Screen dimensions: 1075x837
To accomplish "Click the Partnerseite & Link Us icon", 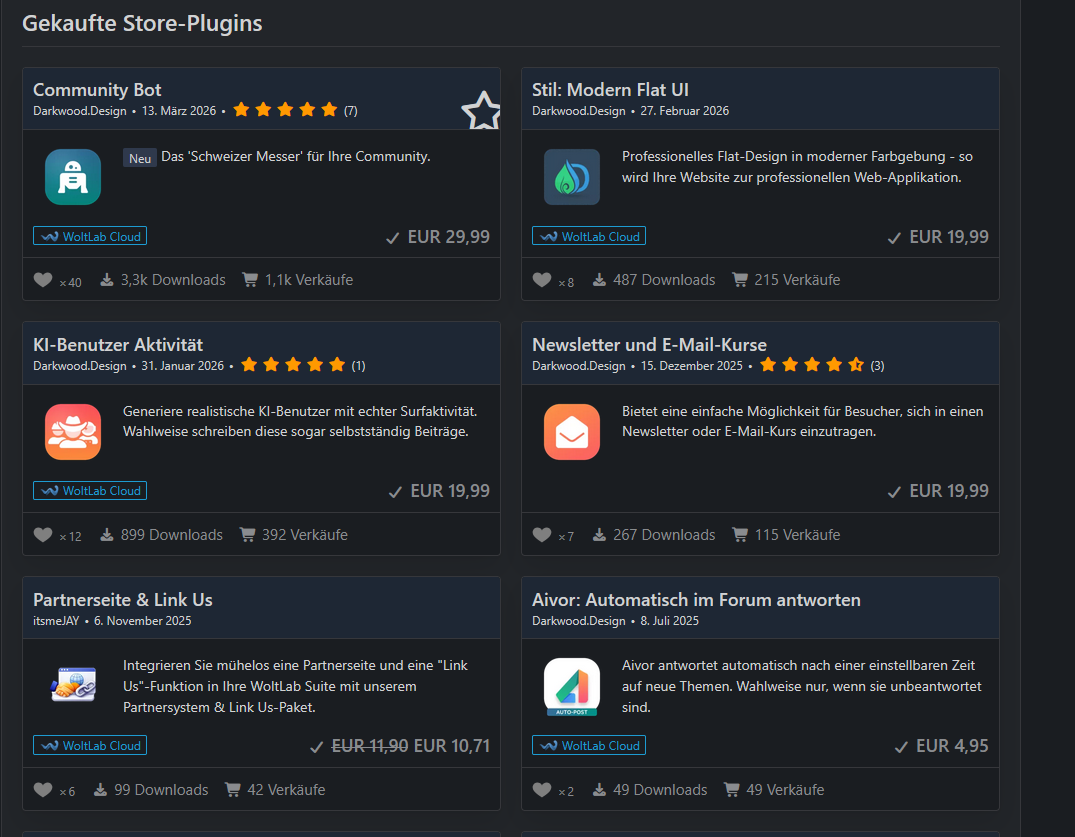I will [x=73, y=686].
